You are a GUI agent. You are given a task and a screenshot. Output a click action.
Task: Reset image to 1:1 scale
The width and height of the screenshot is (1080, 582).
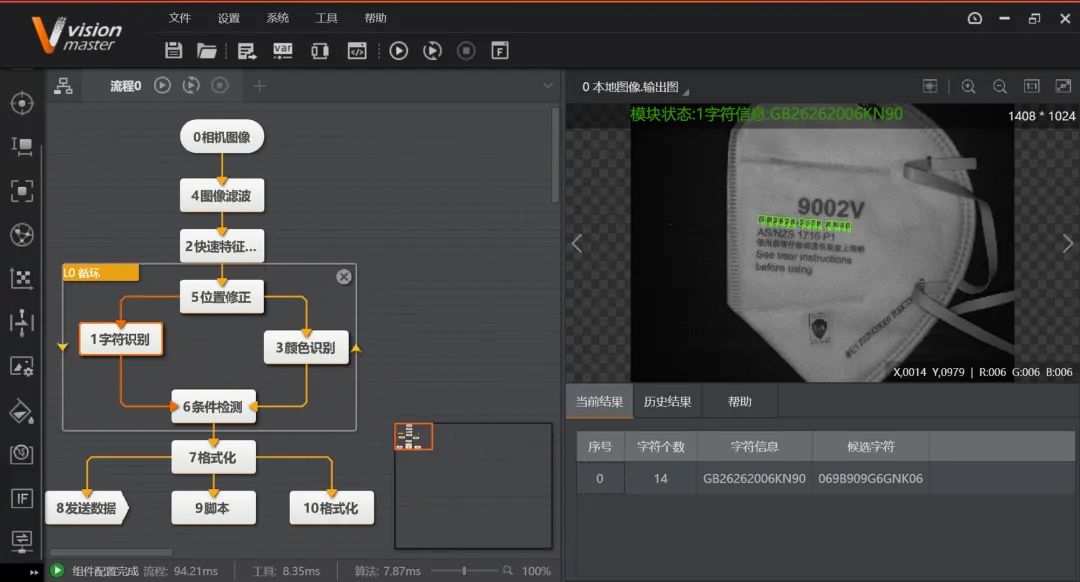[1032, 87]
